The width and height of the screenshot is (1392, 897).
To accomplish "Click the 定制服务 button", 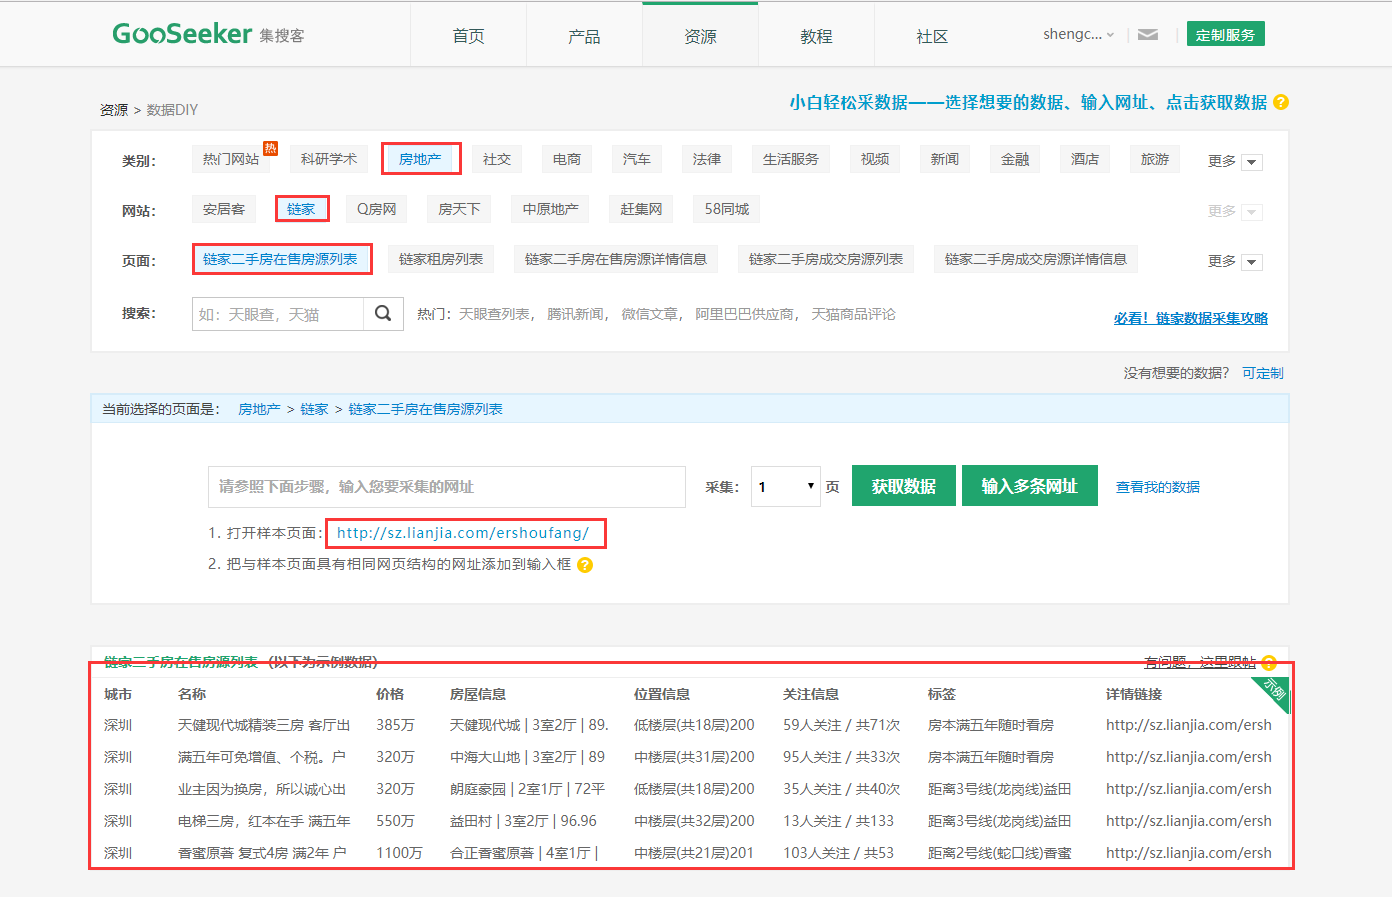I will 1225,34.
